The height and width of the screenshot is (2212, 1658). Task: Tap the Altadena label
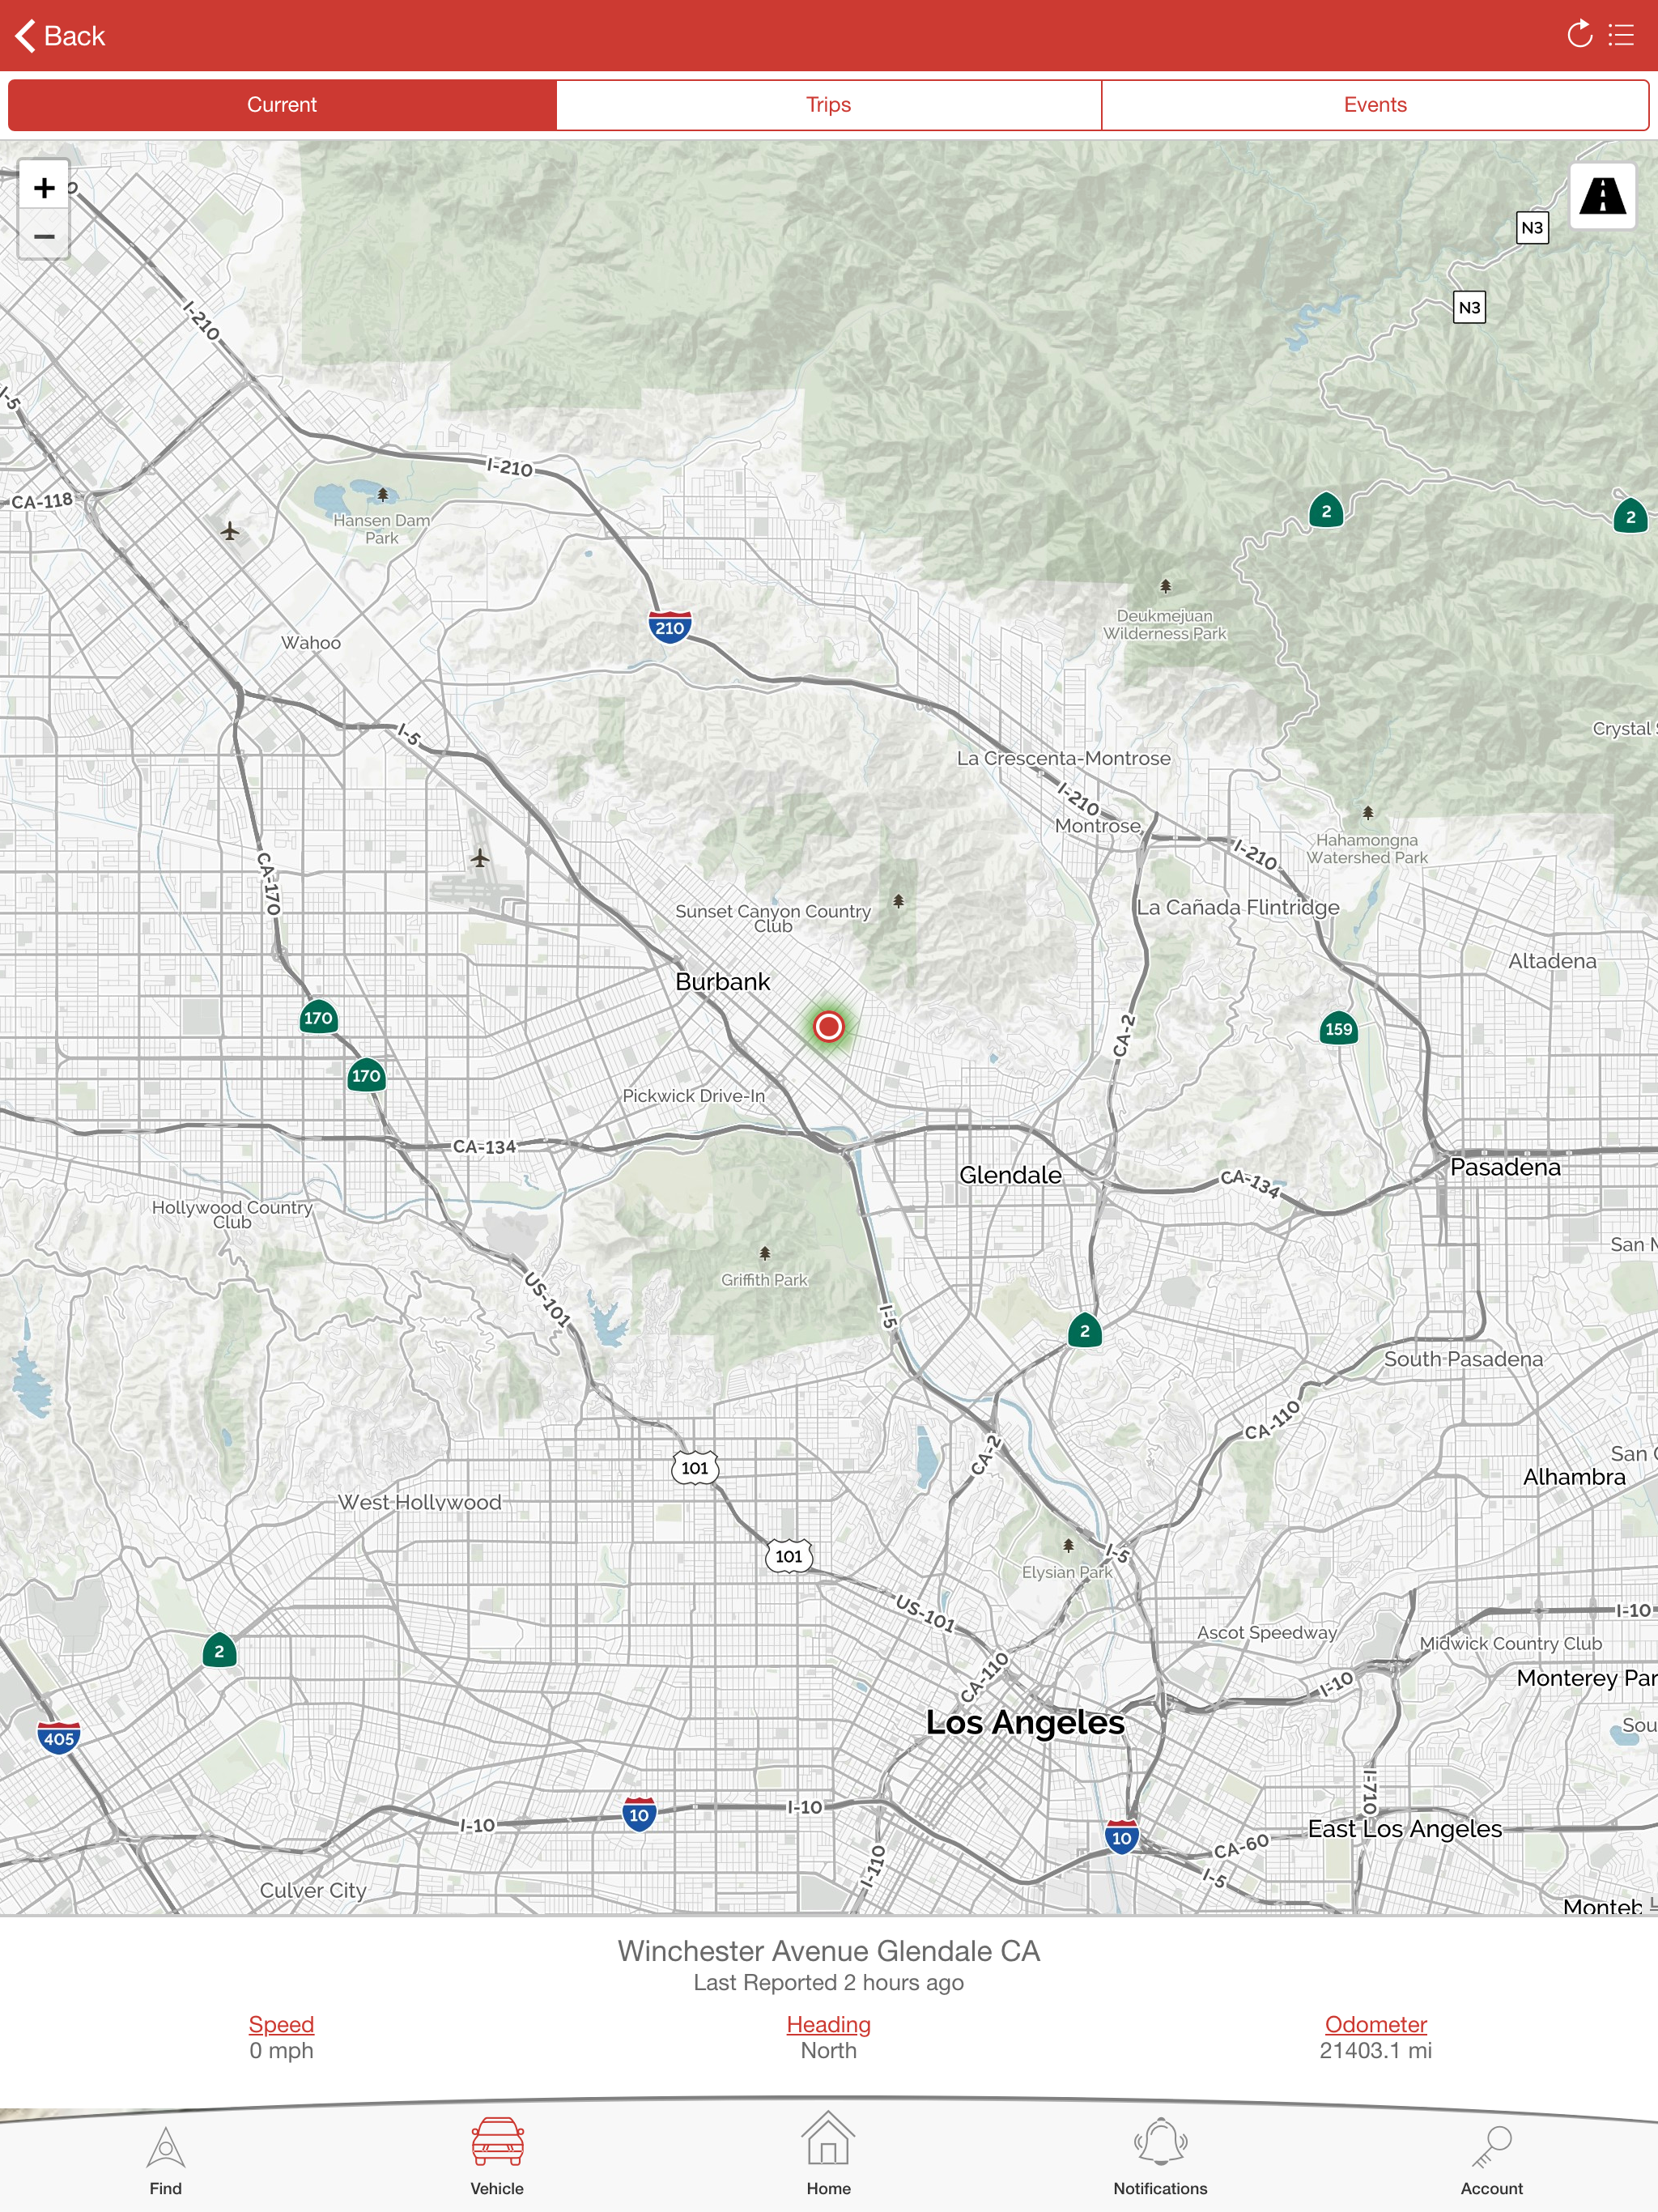(x=1552, y=961)
